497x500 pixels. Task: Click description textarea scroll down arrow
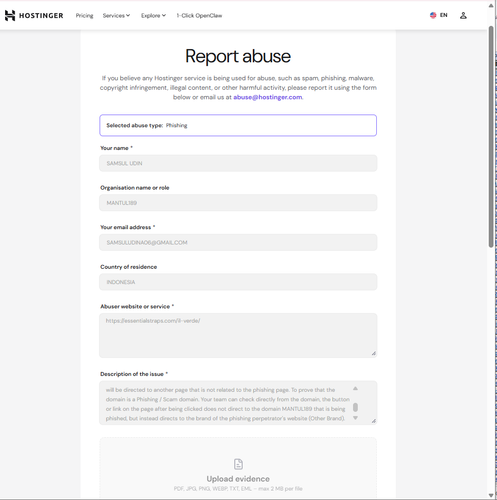click(x=355, y=418)
